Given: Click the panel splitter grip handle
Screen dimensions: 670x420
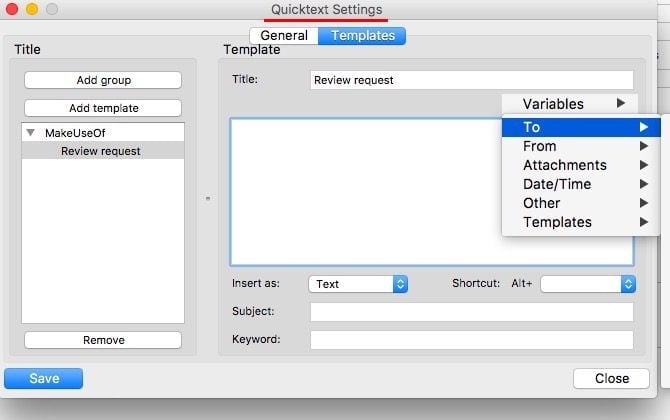Looking at the screenshot, I should (x=208, y=198).
